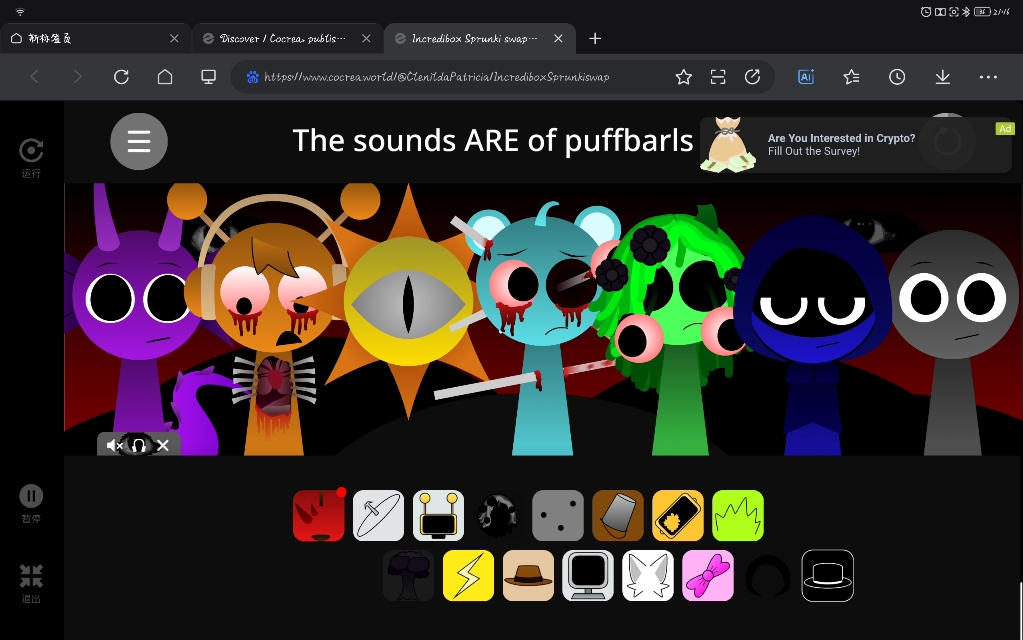
Task: Pick the white satellite dish icon
Action: (378, 515)
